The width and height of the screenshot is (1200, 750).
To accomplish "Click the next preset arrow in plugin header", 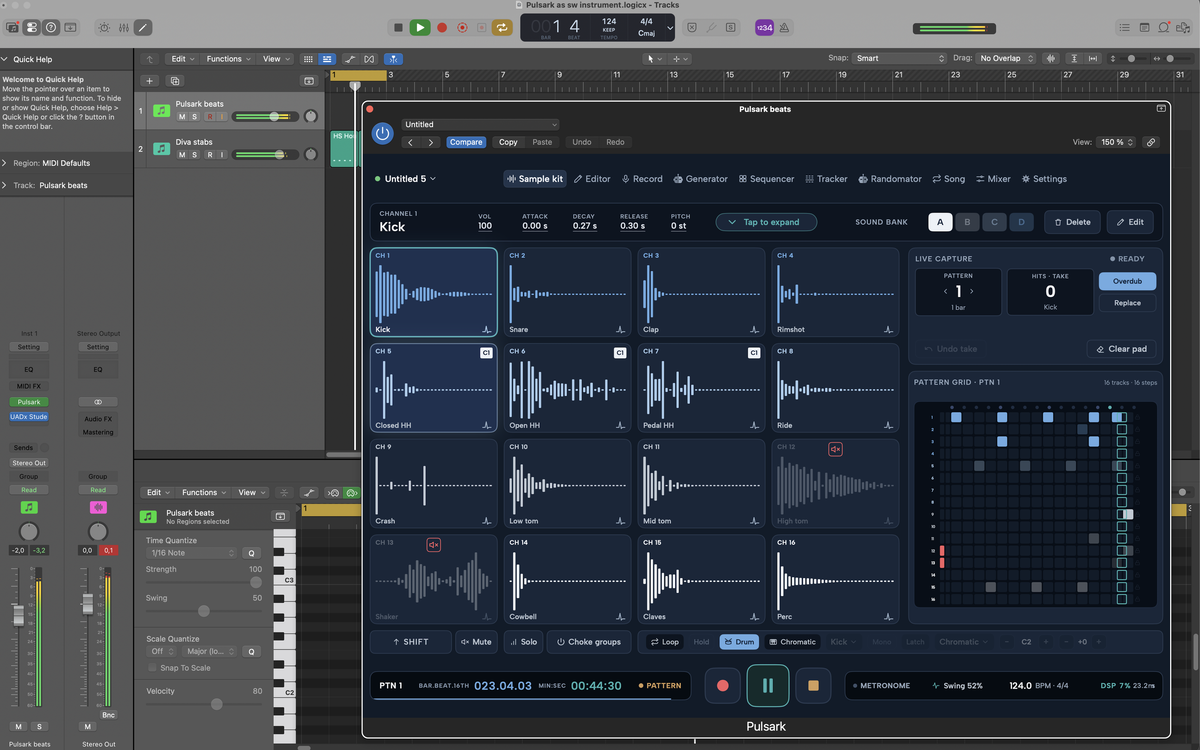I will [431, 142].
